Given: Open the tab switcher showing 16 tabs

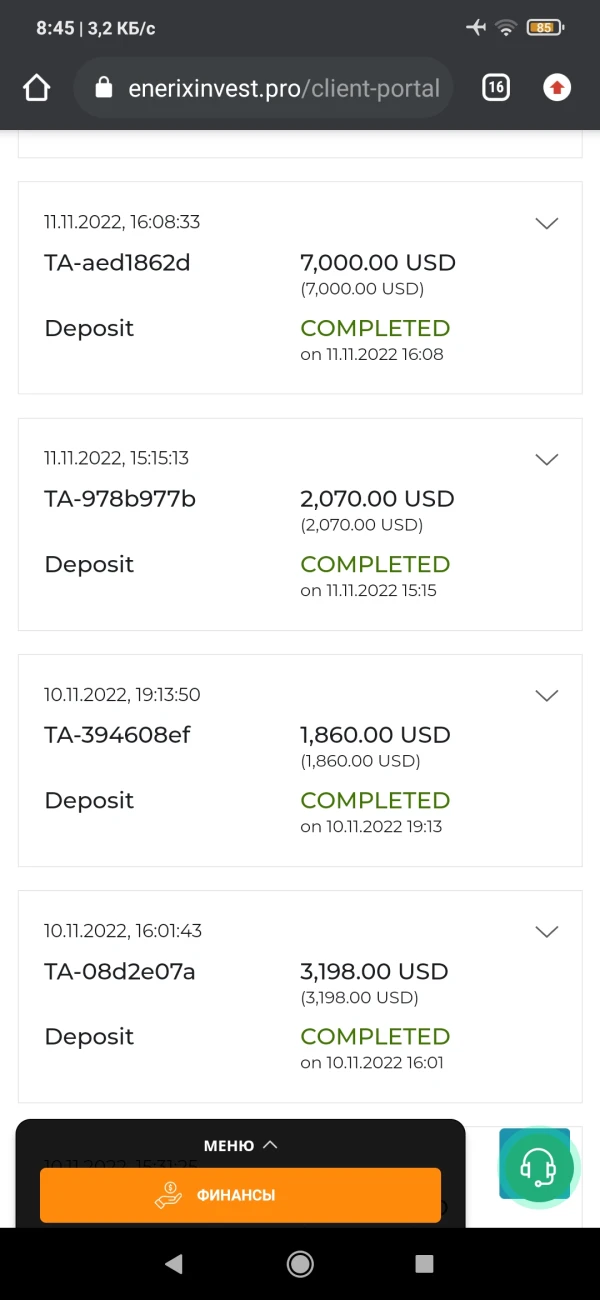Looking at the screenshot, I should point(495,88).
